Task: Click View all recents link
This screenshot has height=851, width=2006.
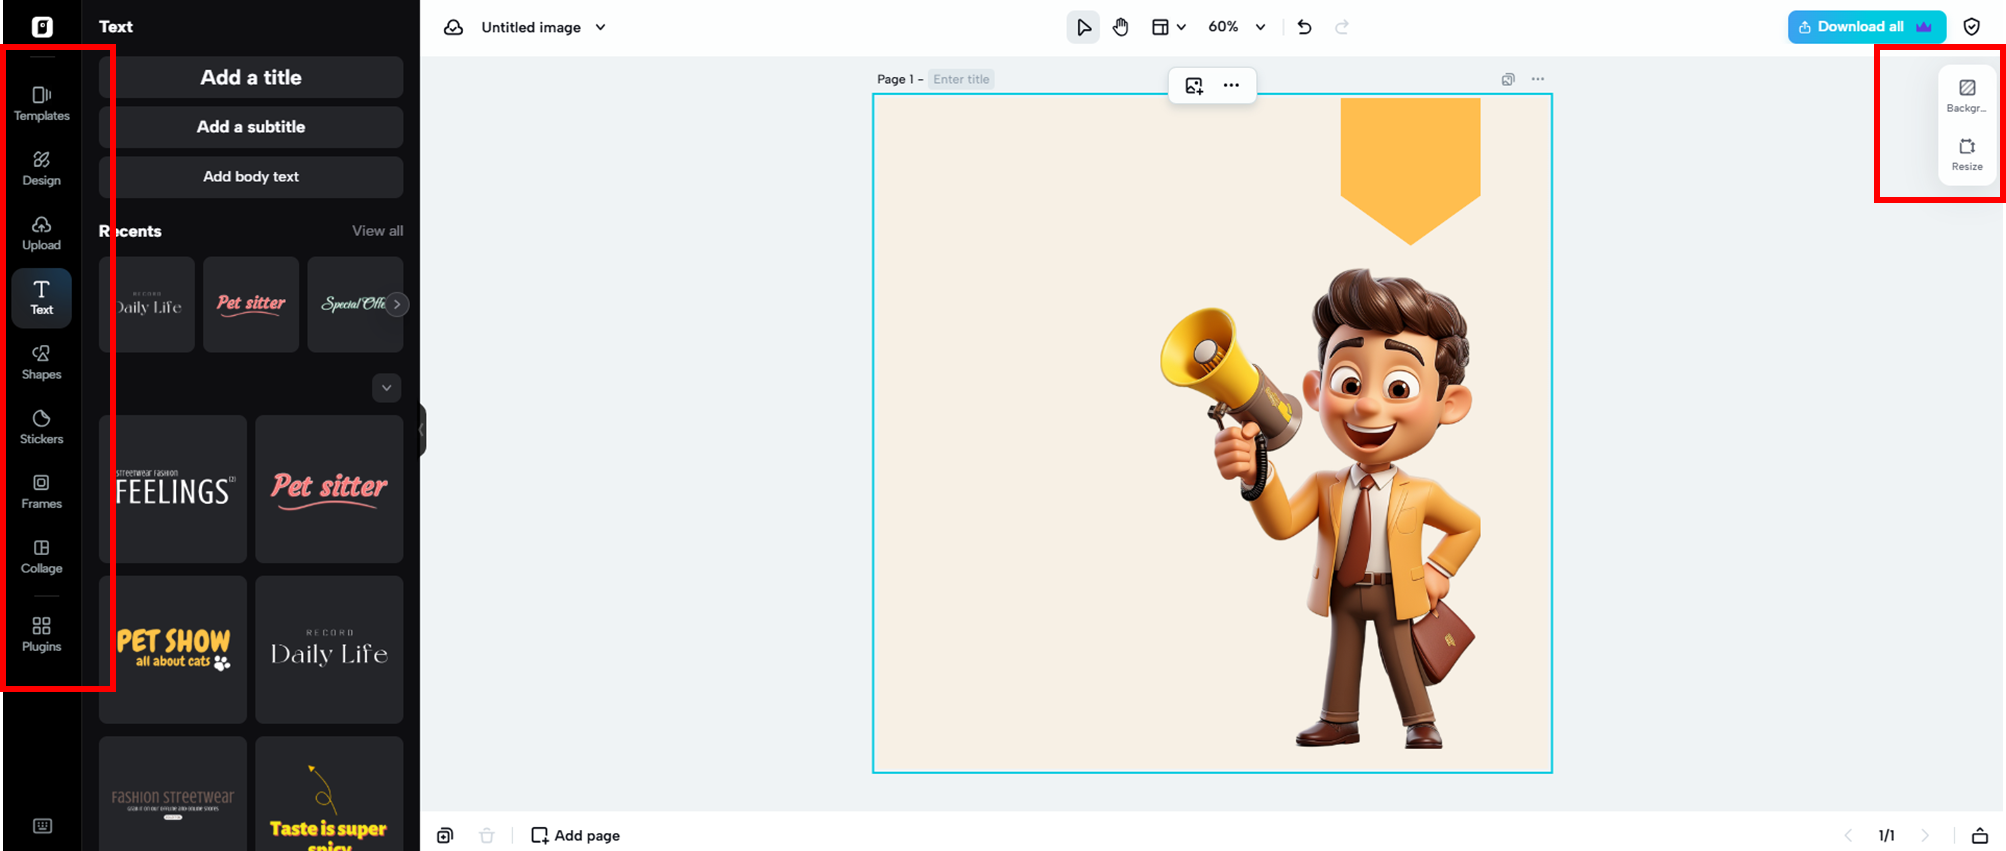Action: pos(377,231)
